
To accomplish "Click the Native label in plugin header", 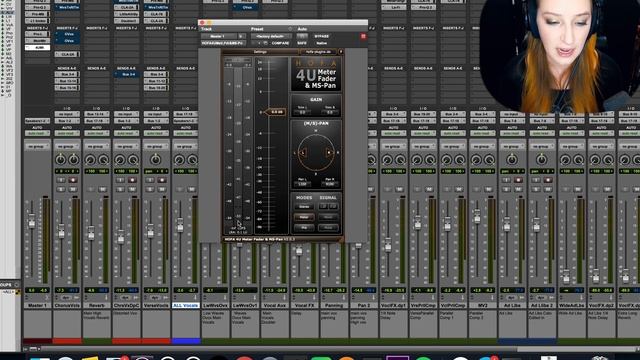I will coord(322,43).
